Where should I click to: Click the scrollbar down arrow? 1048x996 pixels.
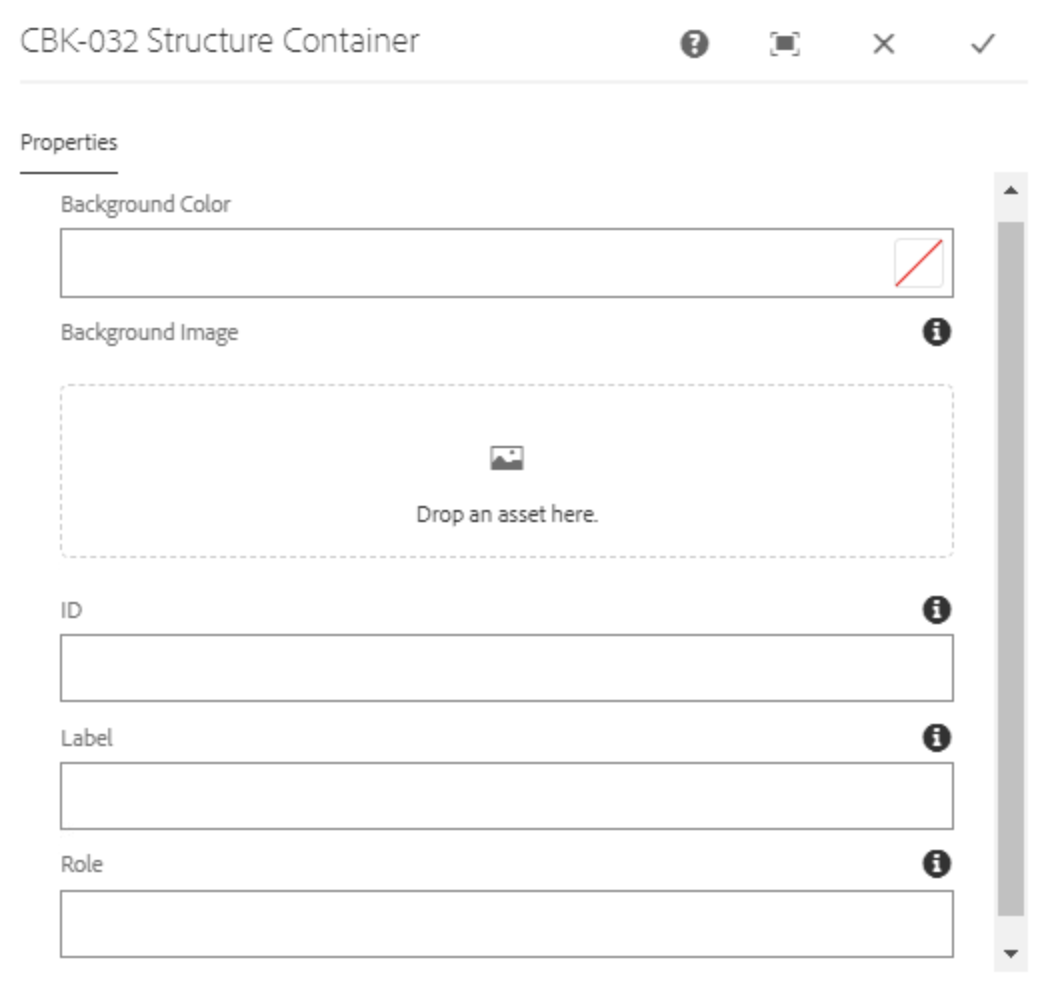(1011, 954)
